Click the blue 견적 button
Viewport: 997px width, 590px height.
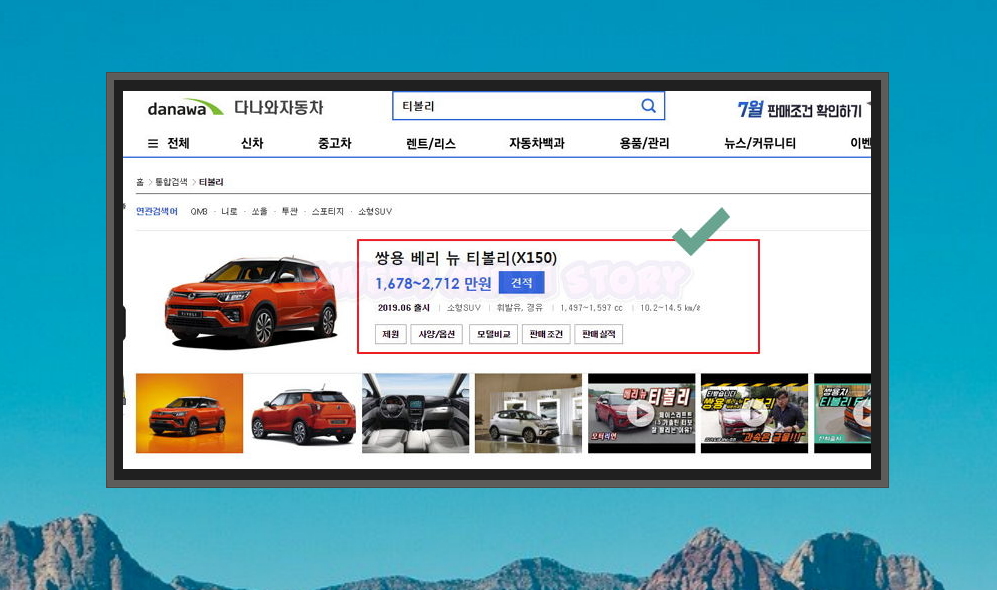pos(521,282)
